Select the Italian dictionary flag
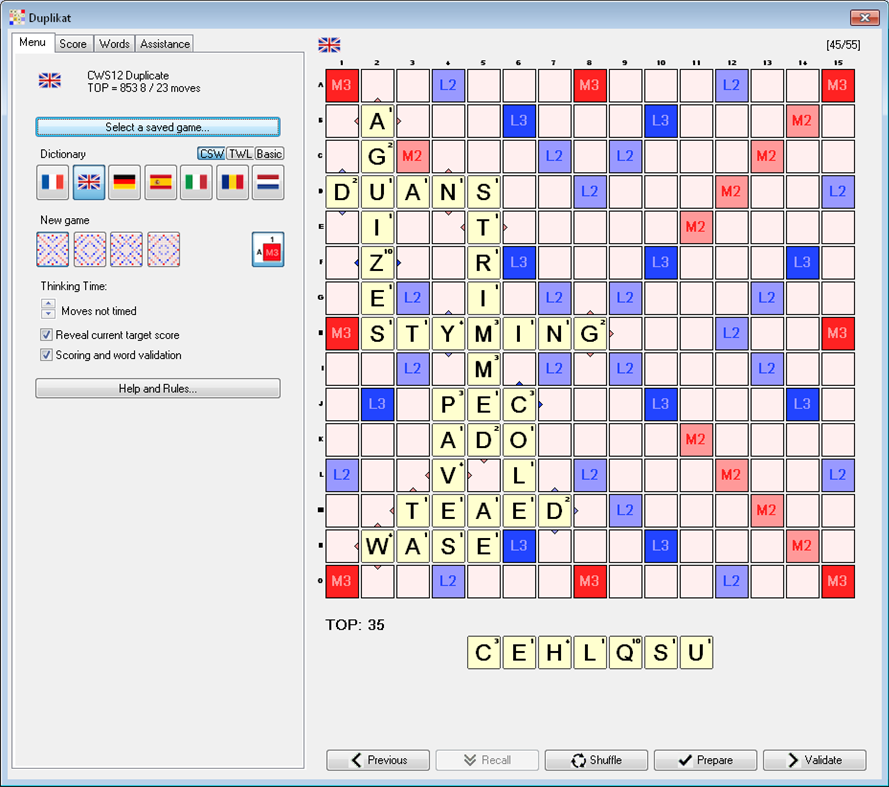This screenshot has height=787, width=889. [x=196, y=183]
